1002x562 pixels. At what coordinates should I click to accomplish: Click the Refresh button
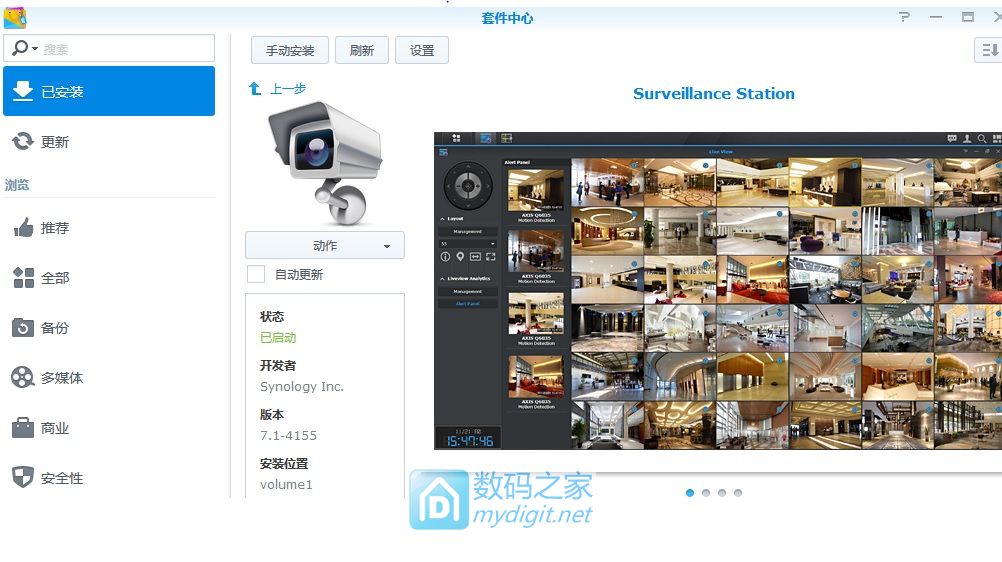pyautogui.click(x=362, y=51)
